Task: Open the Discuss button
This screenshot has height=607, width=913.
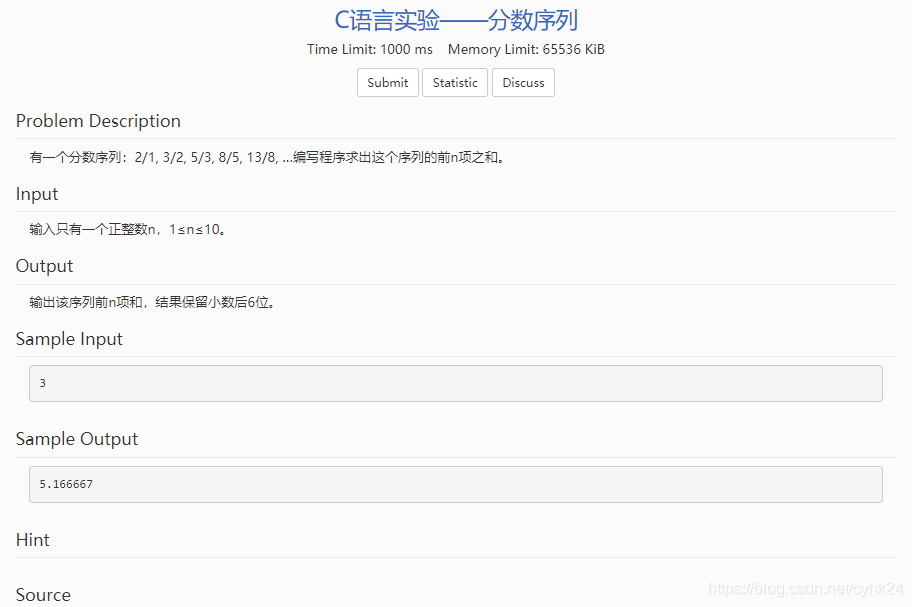Action: pyautogui.click(x=523, y=83)
